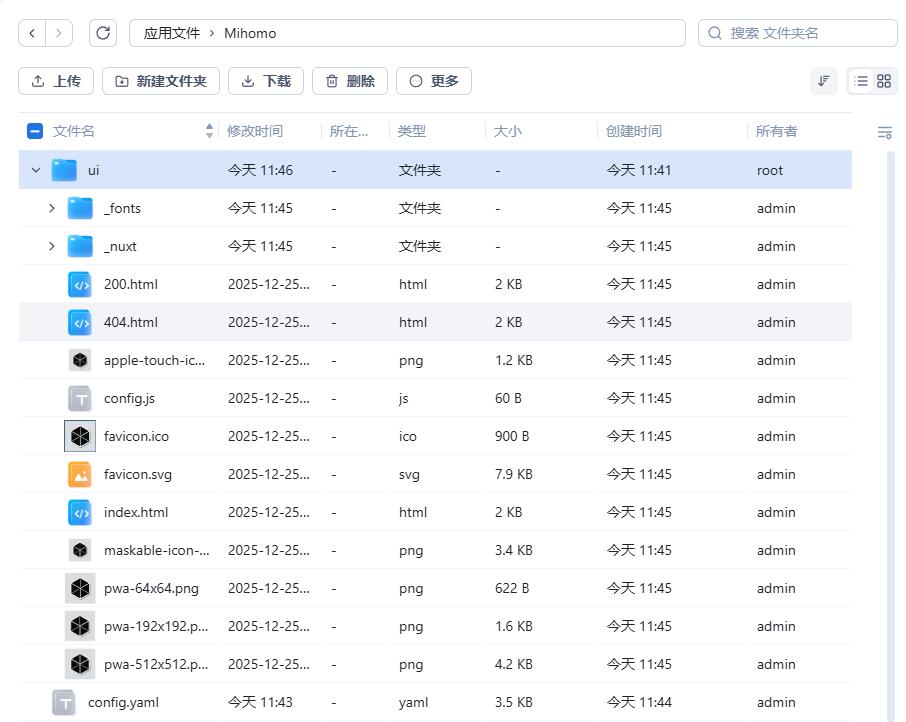
Task: Open the column settings icon above the list
Action: click(884, 132)
